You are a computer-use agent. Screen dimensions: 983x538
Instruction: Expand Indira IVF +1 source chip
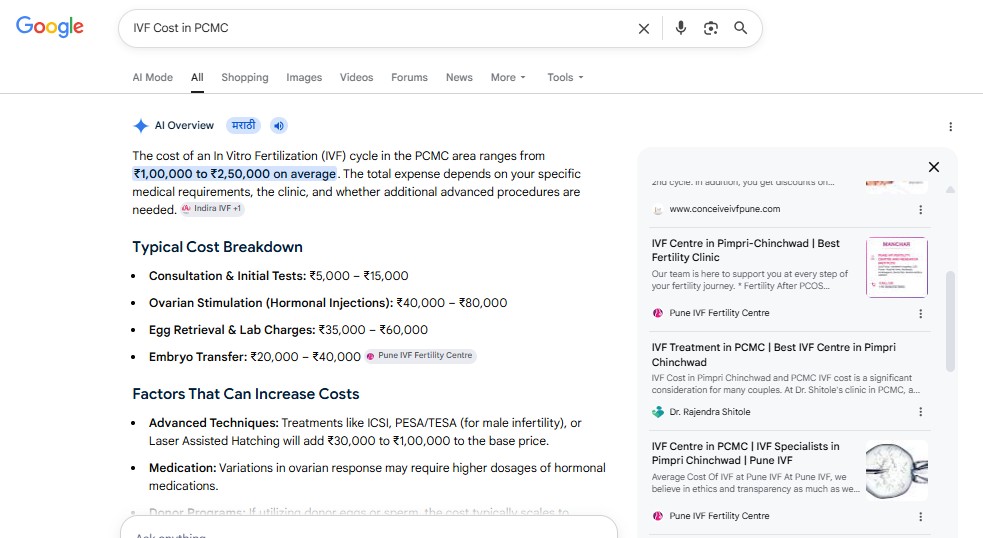pos(213,209)
